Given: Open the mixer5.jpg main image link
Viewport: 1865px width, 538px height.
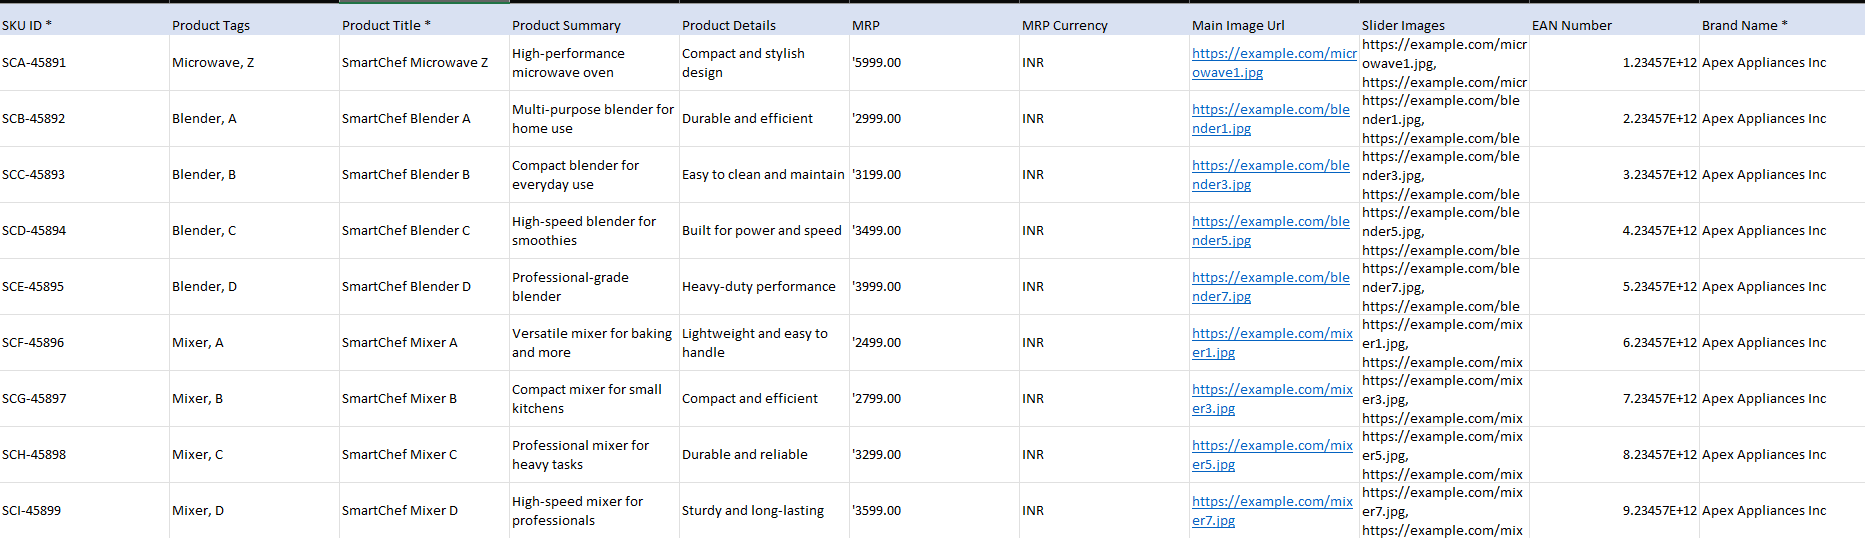Looking at the screenshot, I should click(1272, 455).
